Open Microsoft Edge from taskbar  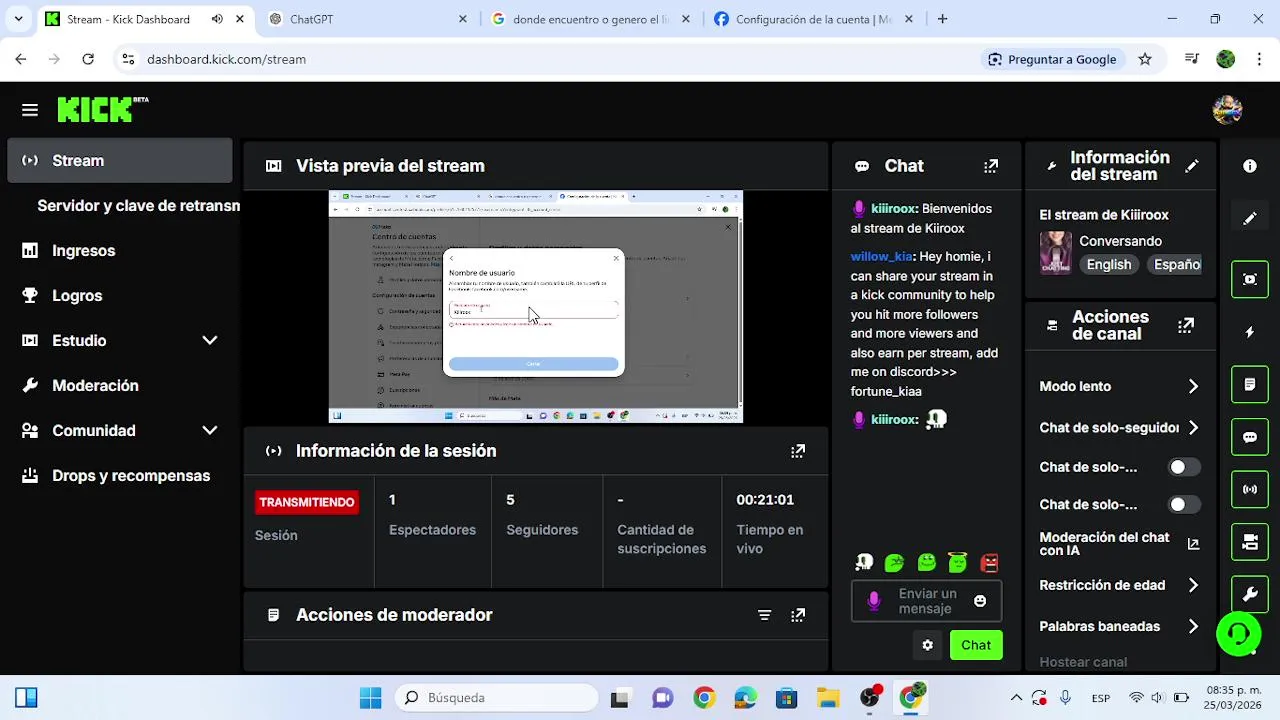745,698
